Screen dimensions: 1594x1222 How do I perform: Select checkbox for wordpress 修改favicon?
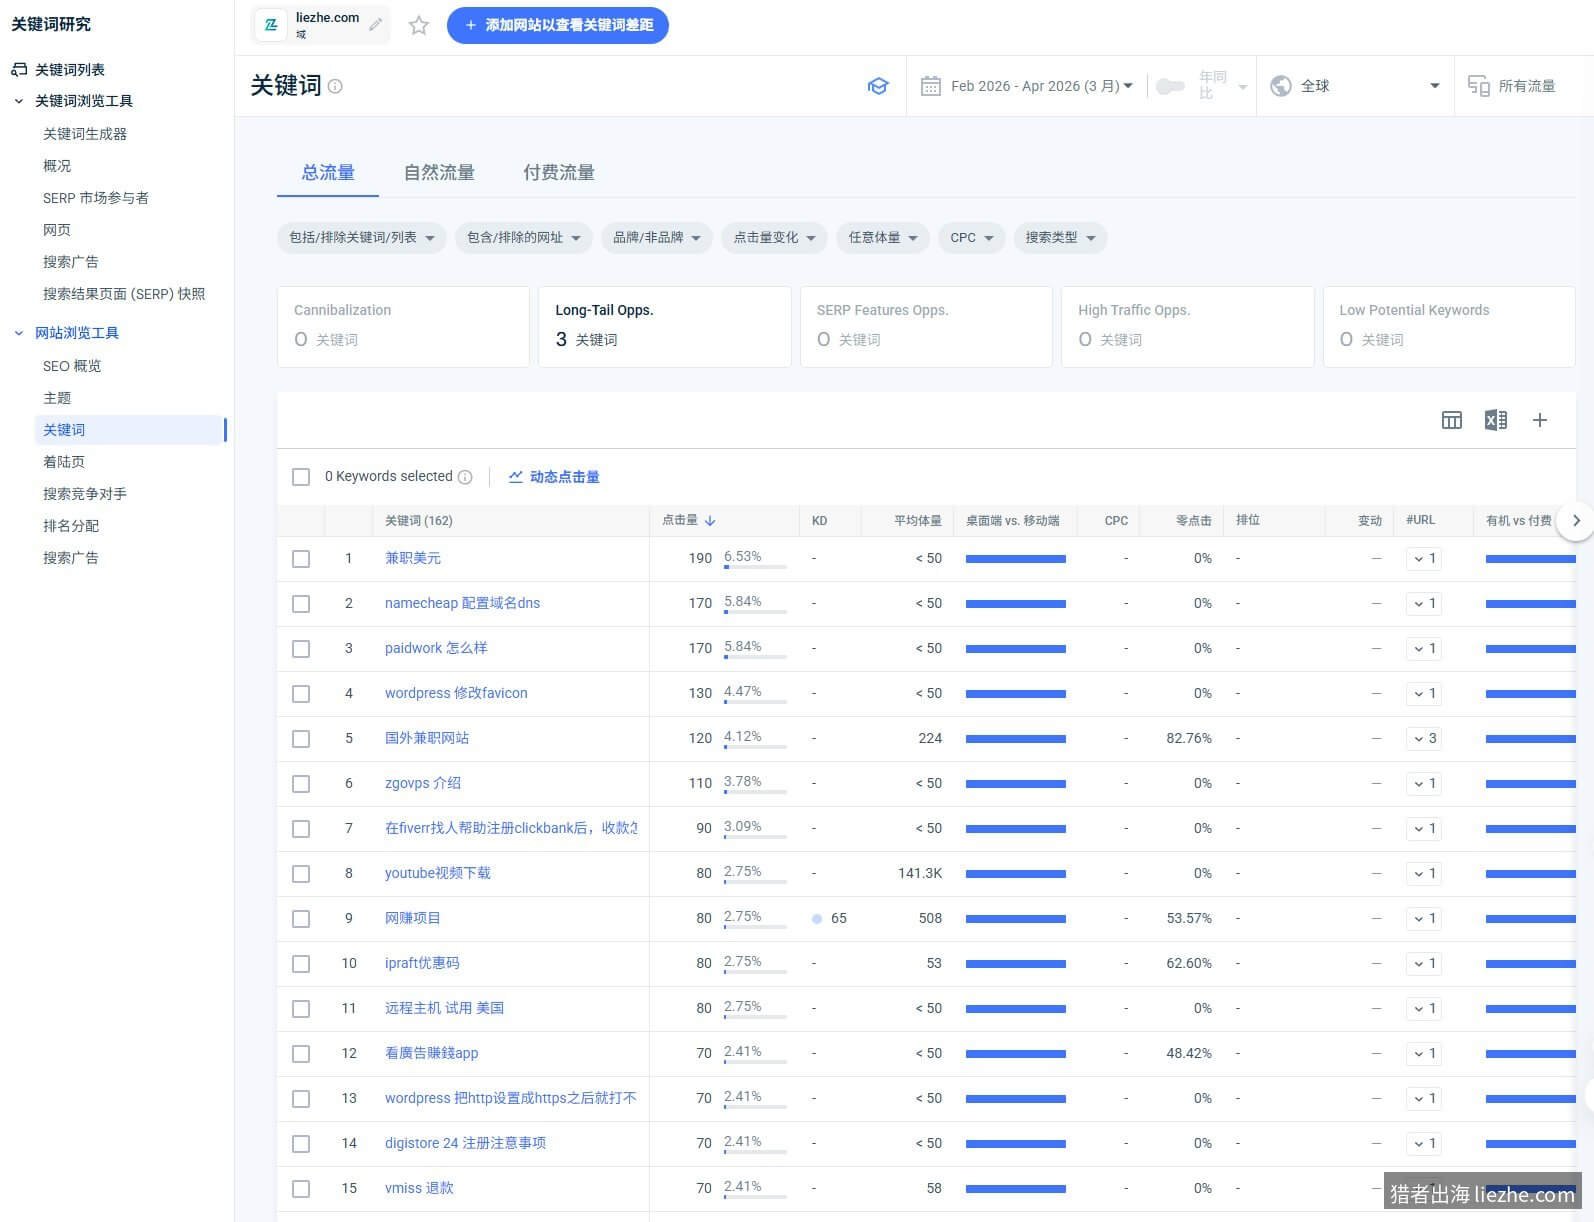point(301,694)
